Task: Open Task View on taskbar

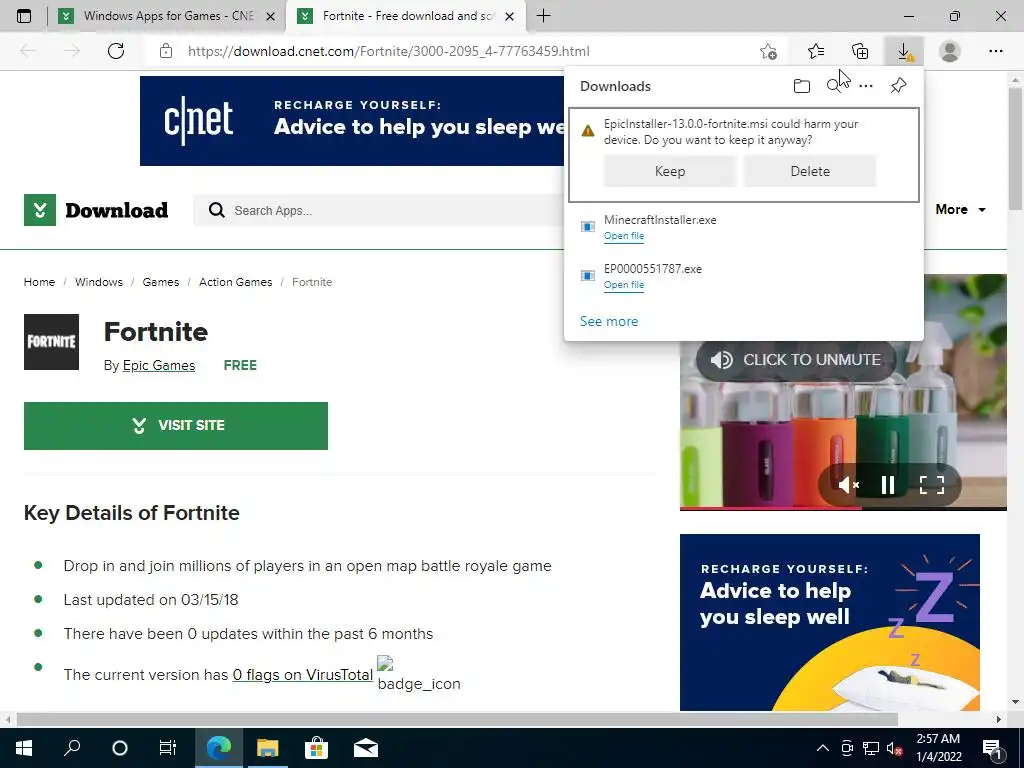Action: click(x=168, y=748)
